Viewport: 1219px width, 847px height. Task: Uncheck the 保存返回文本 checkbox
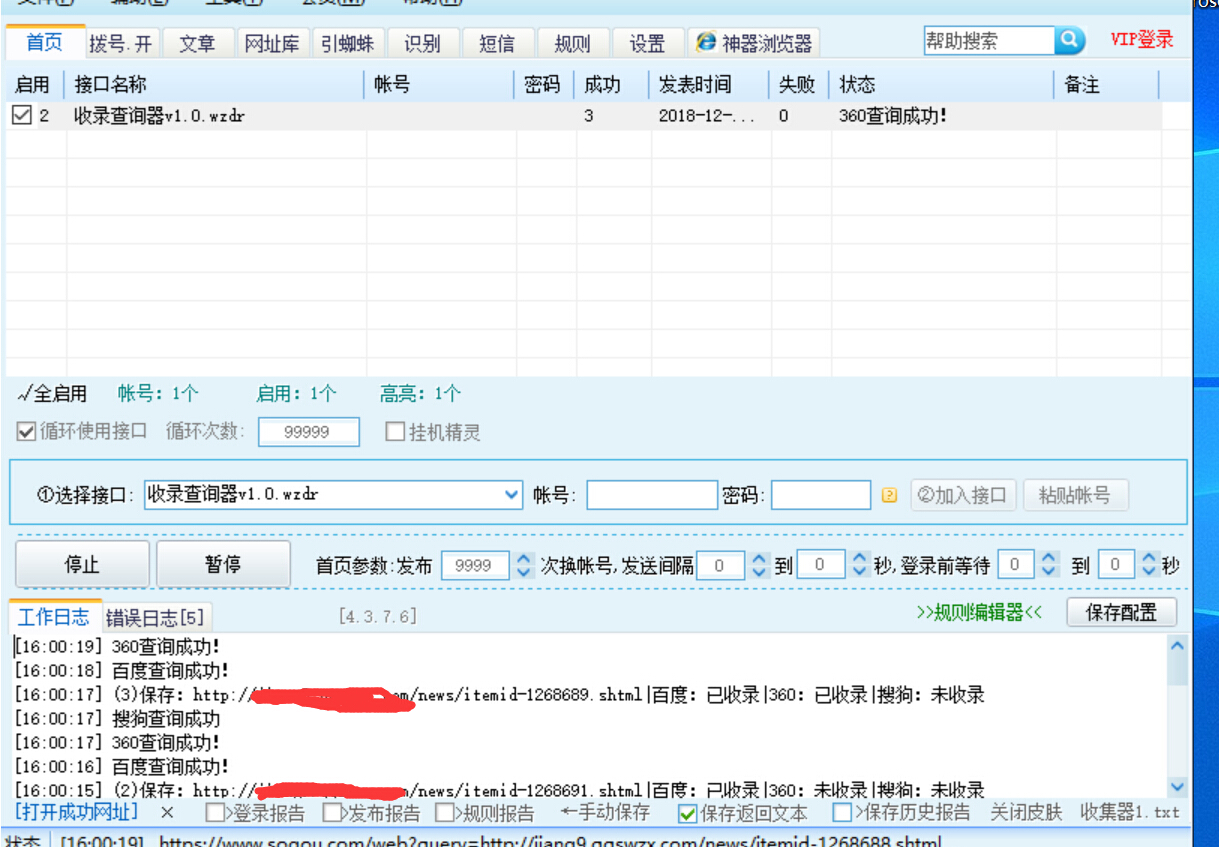coord(686,813)
